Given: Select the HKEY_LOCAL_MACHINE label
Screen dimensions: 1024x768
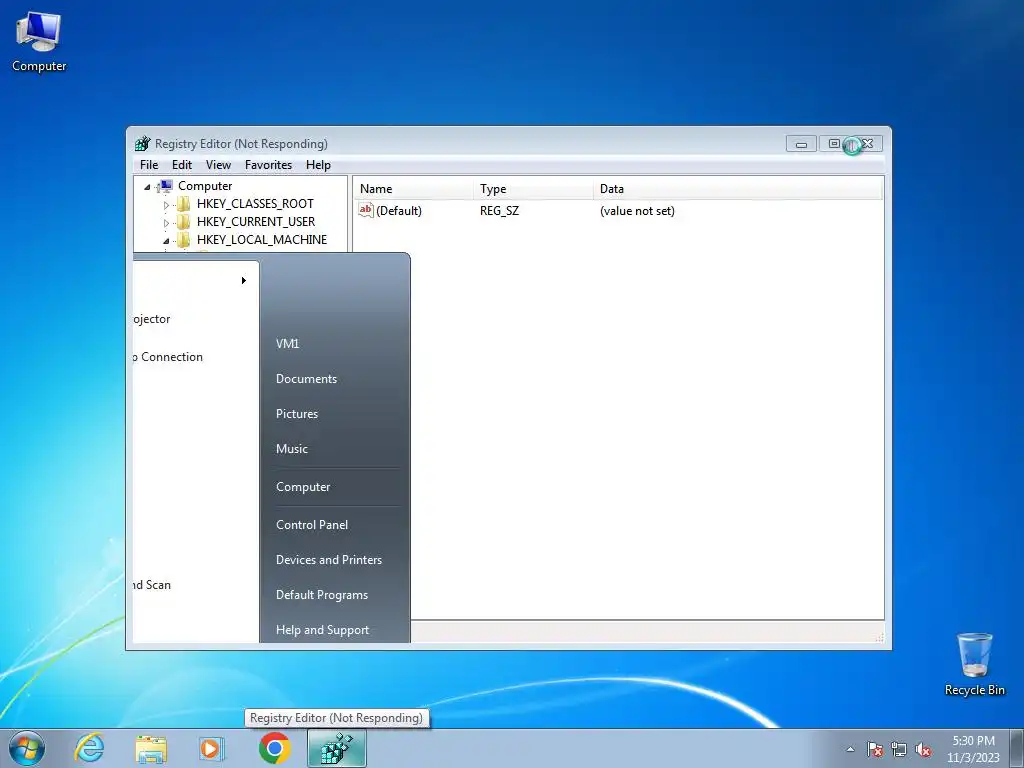Looking at the screenshot, I should [x=262, y=240].
